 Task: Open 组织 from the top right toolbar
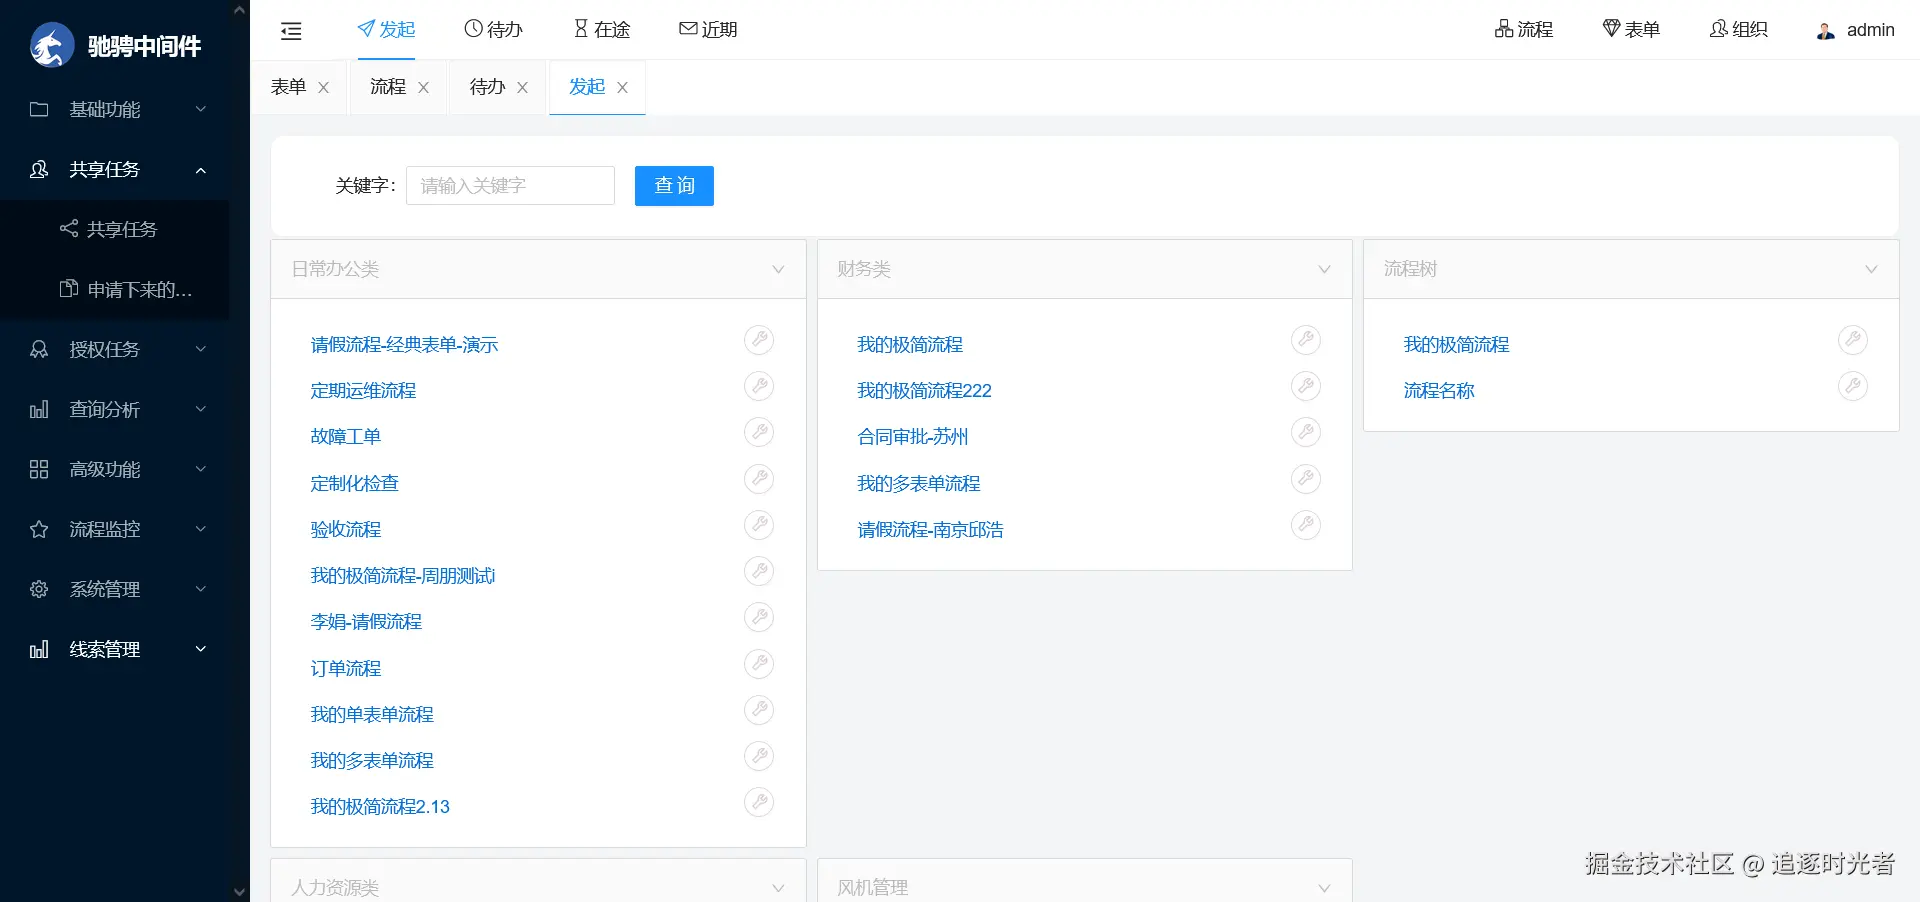(1739, 30)
